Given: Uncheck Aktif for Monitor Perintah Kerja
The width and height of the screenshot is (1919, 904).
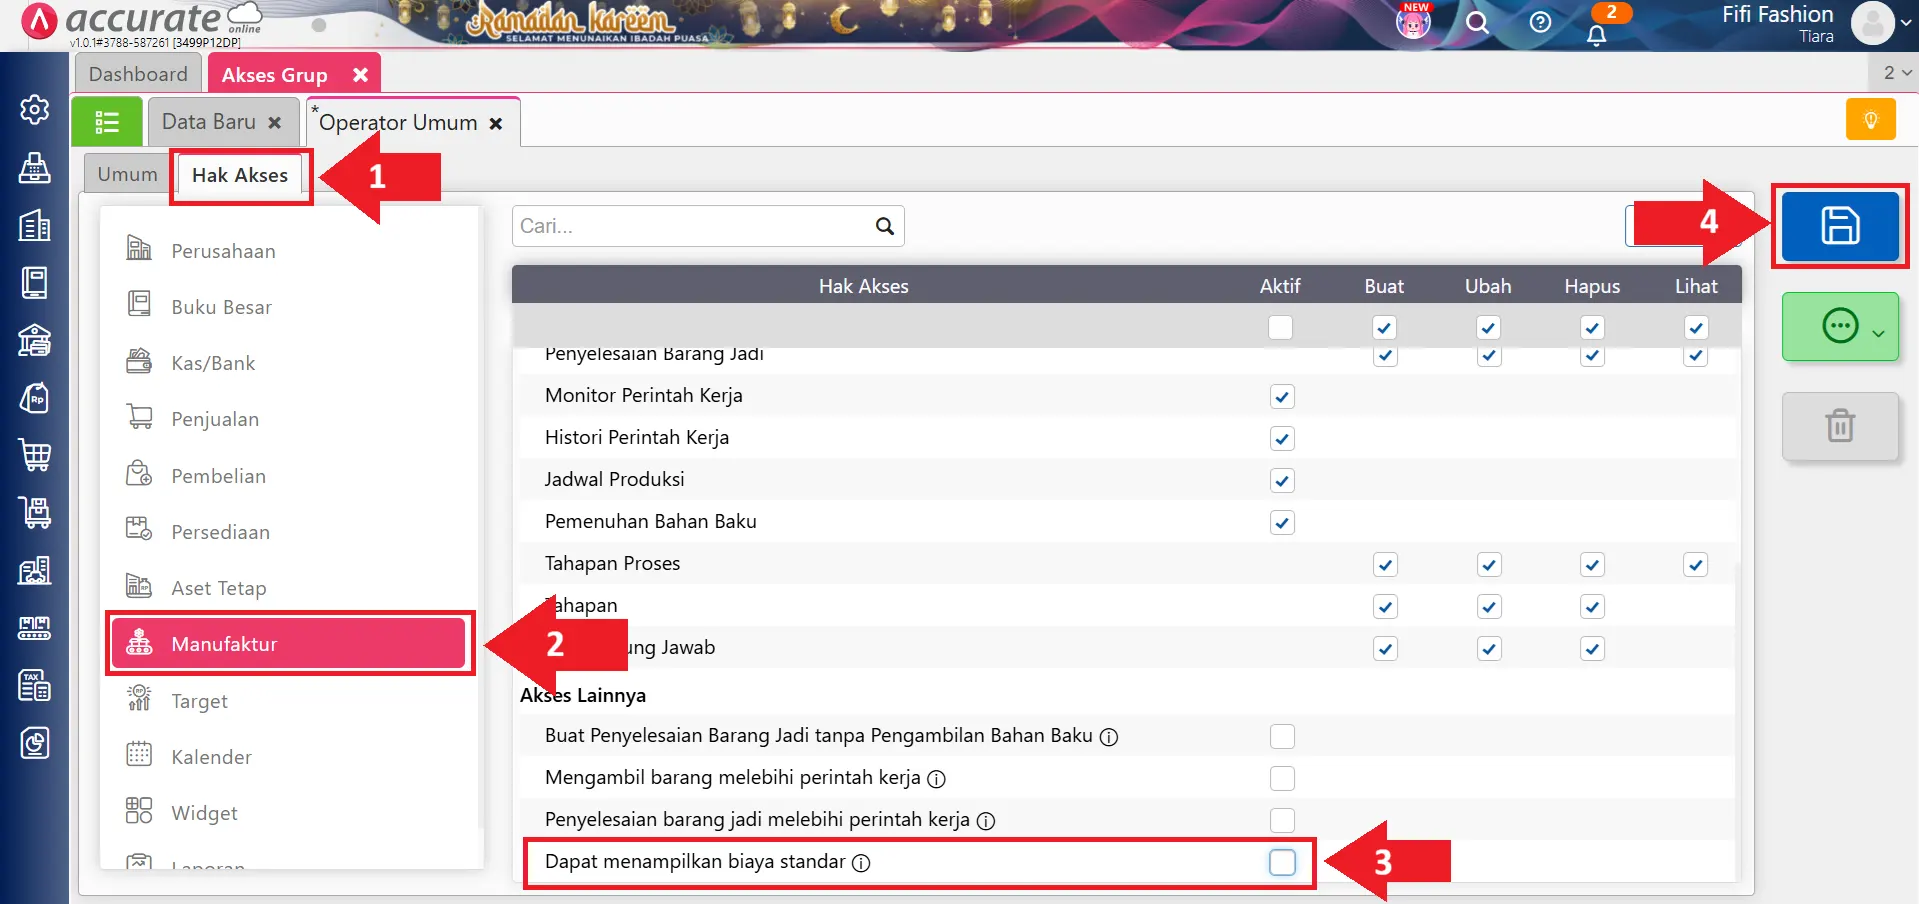Looking at the screenshot, I should 1281,397.
